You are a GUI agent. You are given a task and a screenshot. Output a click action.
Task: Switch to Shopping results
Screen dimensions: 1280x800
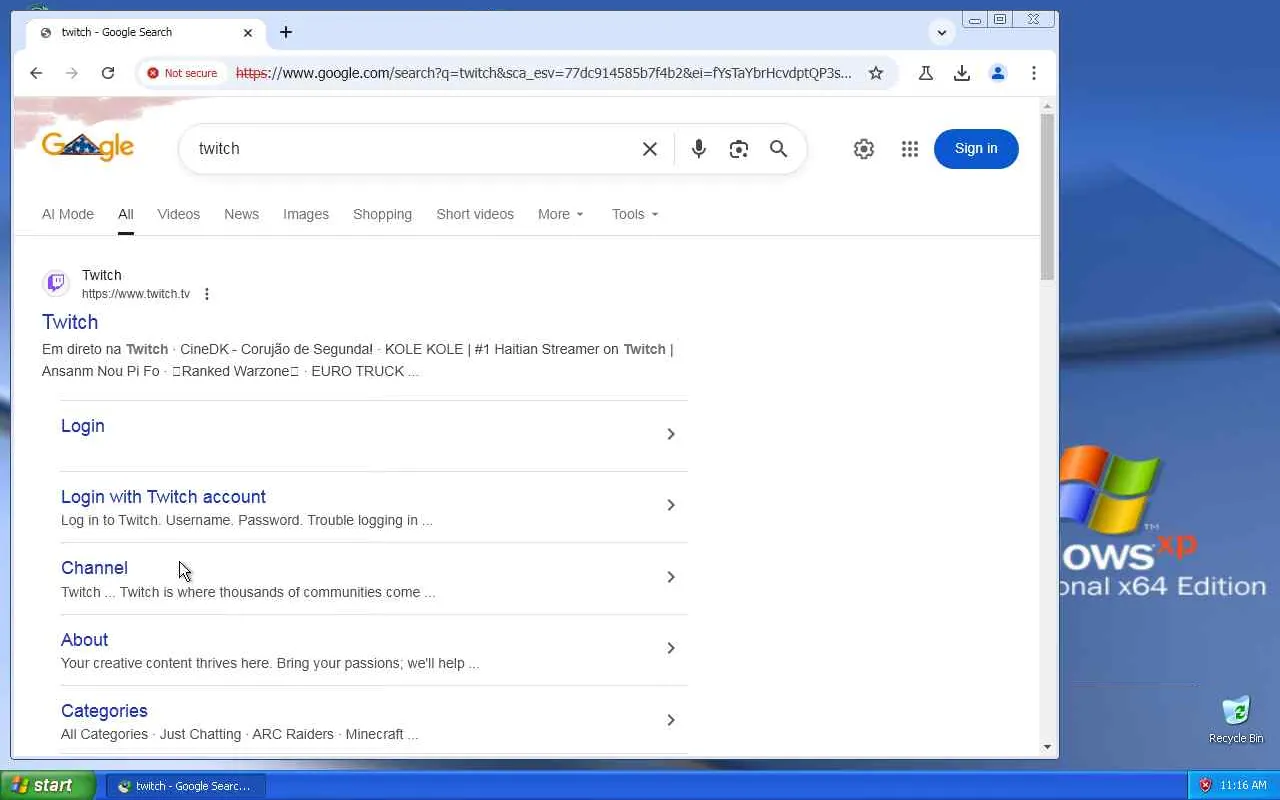pyautogui.click(x=382, y=214)
